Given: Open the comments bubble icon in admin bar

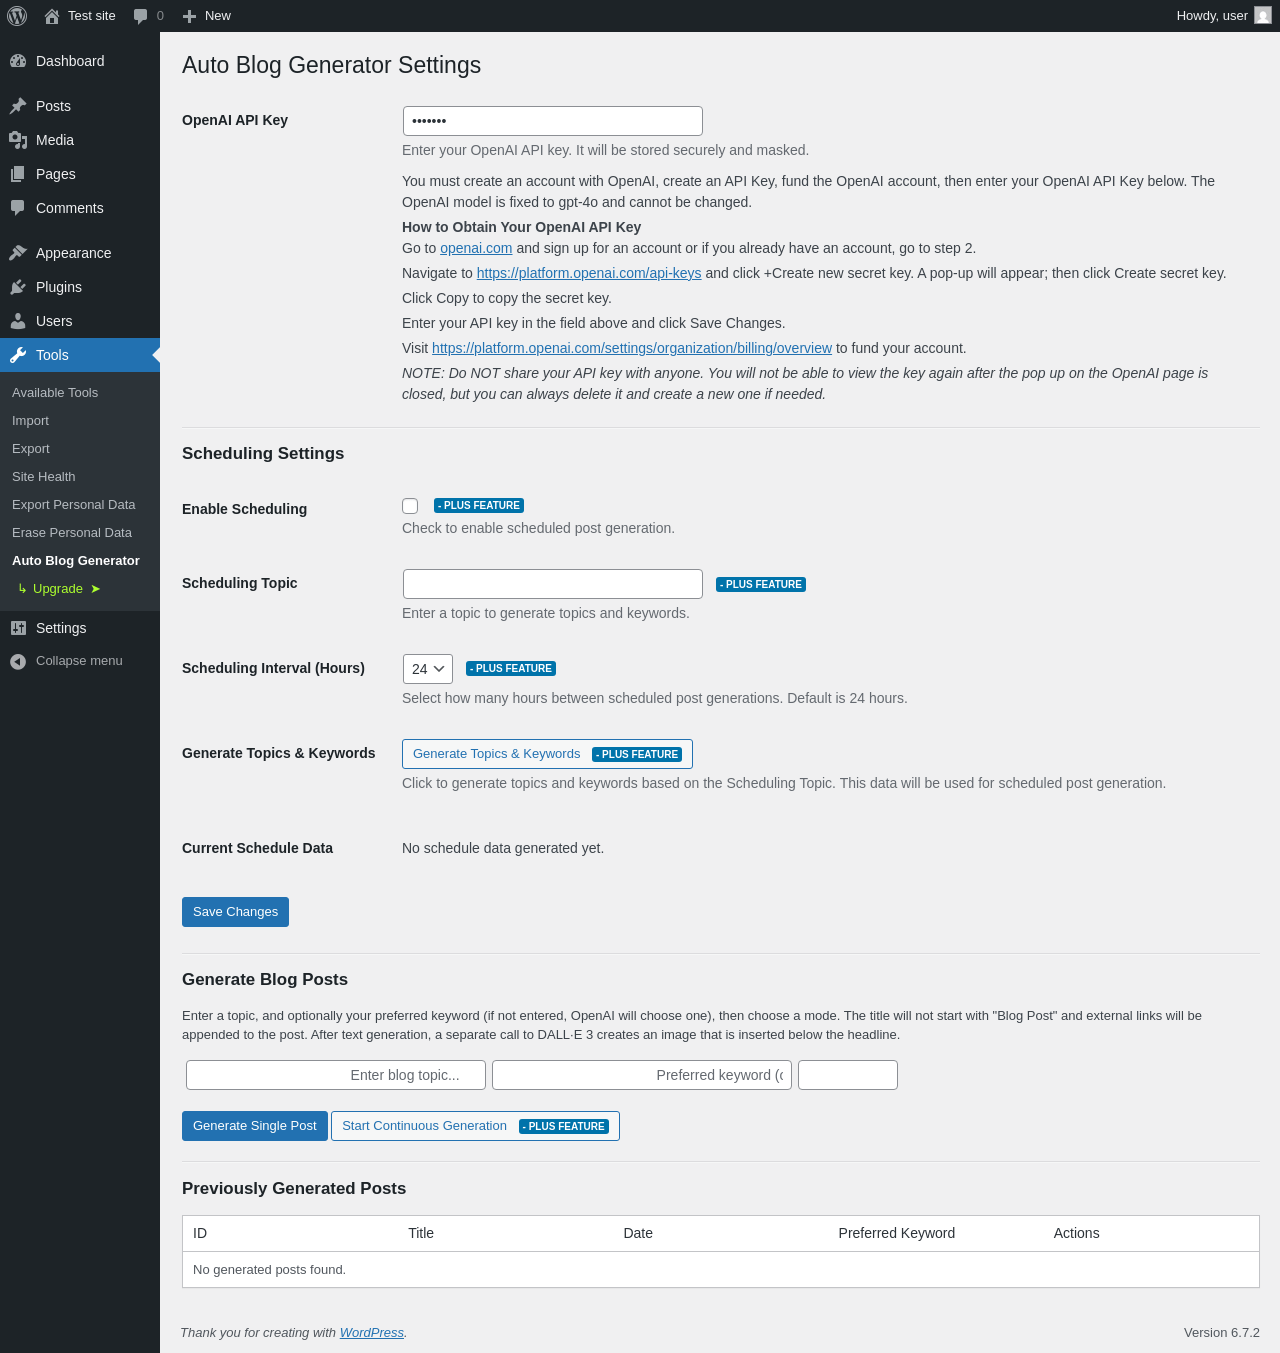Looking at the screenshot, I should [x=140, y=16].
